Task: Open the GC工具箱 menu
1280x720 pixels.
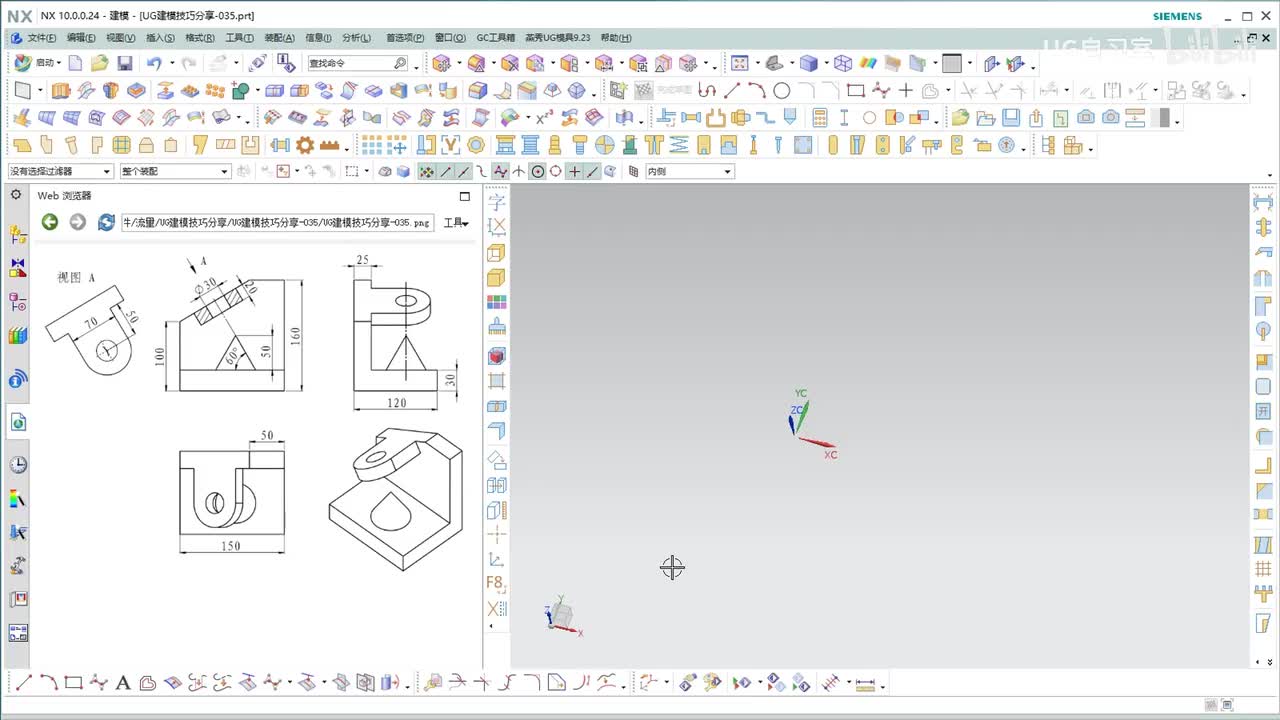Action: pos(496,38)
